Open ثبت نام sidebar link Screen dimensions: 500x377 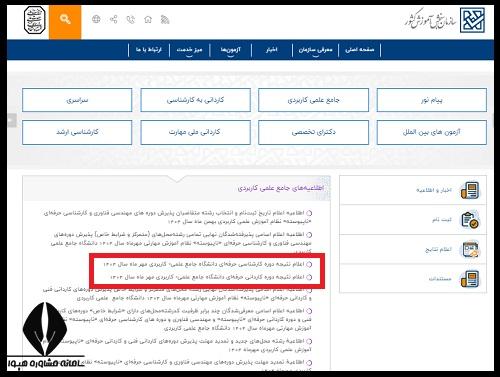coord(442,220)
